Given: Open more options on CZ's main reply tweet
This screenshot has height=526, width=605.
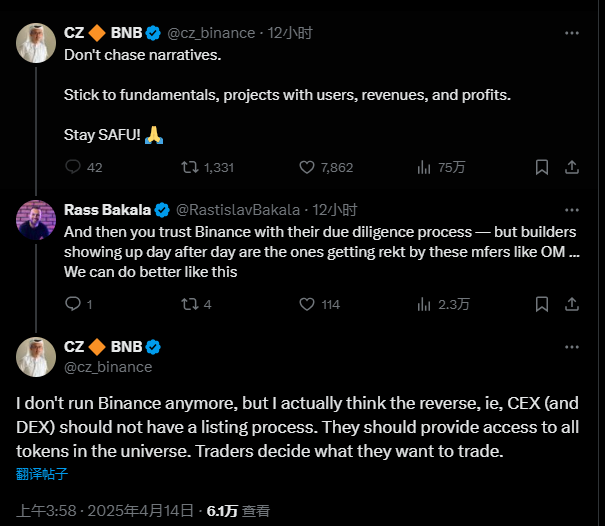Looking at the screenshot, I should 571,347.
